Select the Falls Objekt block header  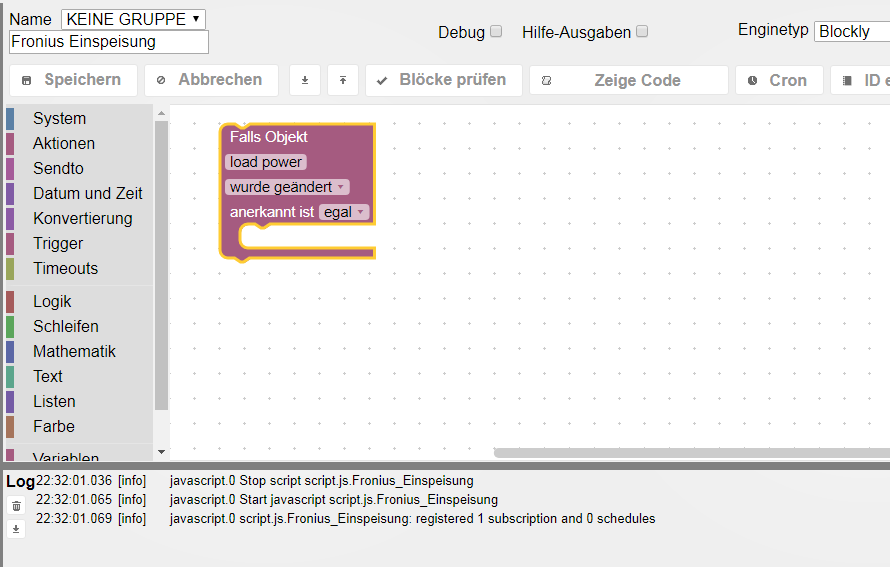(x=268, y=137)
